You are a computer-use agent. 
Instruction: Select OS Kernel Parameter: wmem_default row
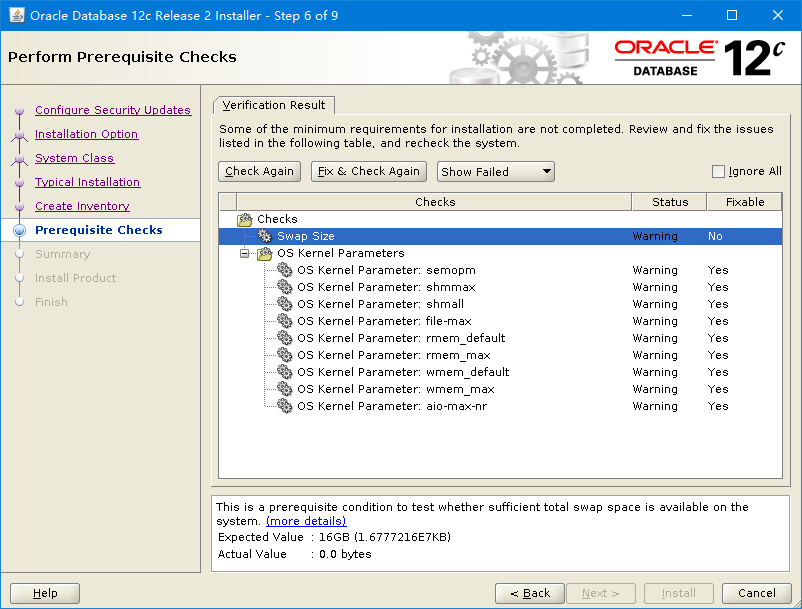[x=500, y=372]
